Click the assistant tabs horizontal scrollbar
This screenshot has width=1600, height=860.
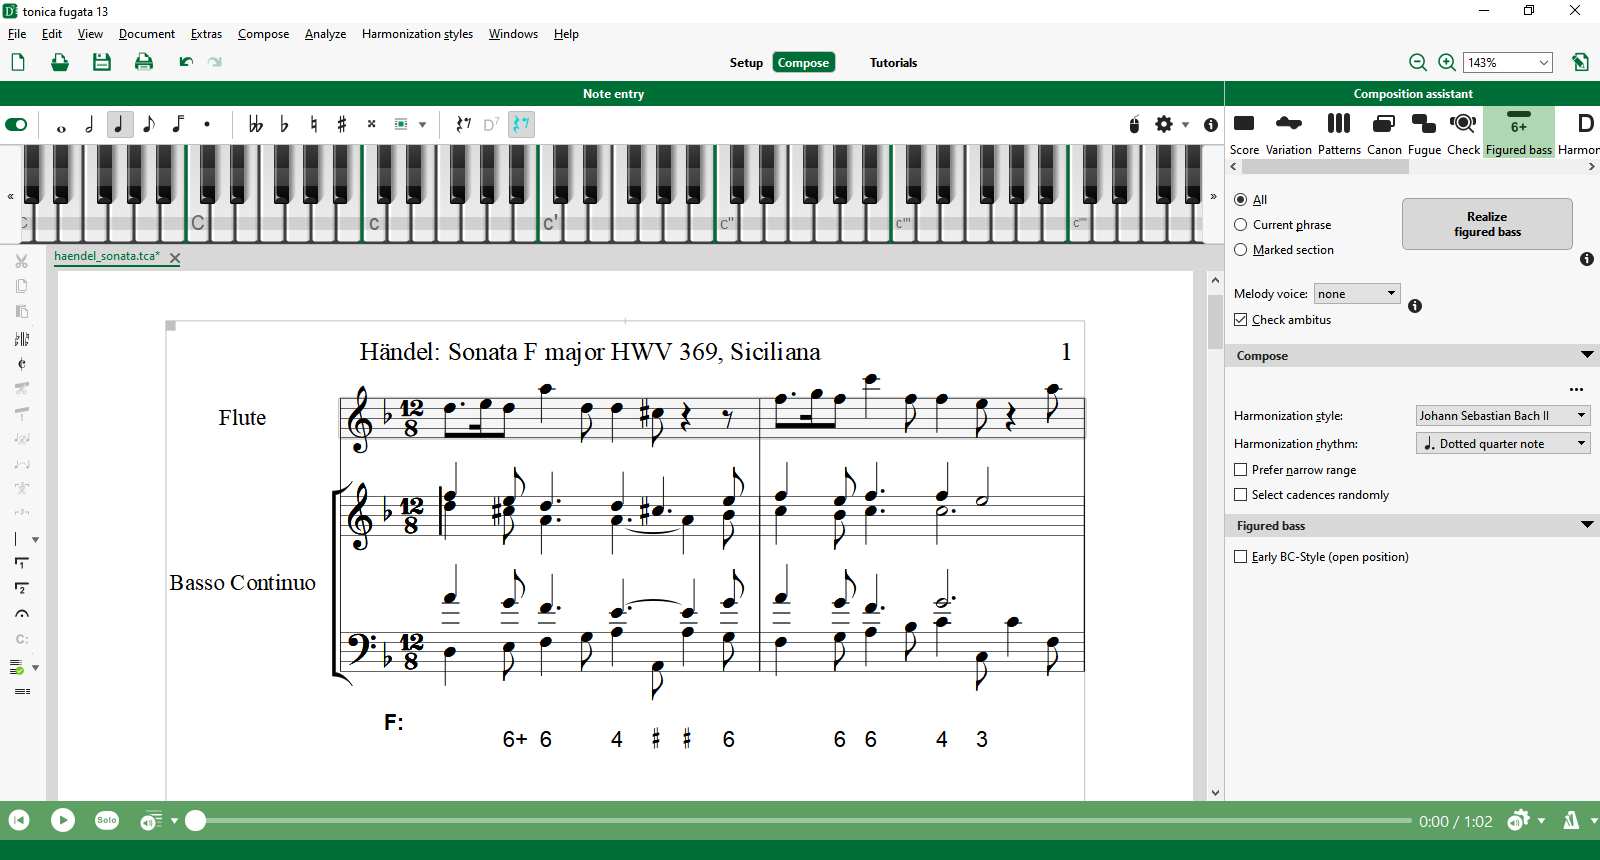[x=1324, y=167]
